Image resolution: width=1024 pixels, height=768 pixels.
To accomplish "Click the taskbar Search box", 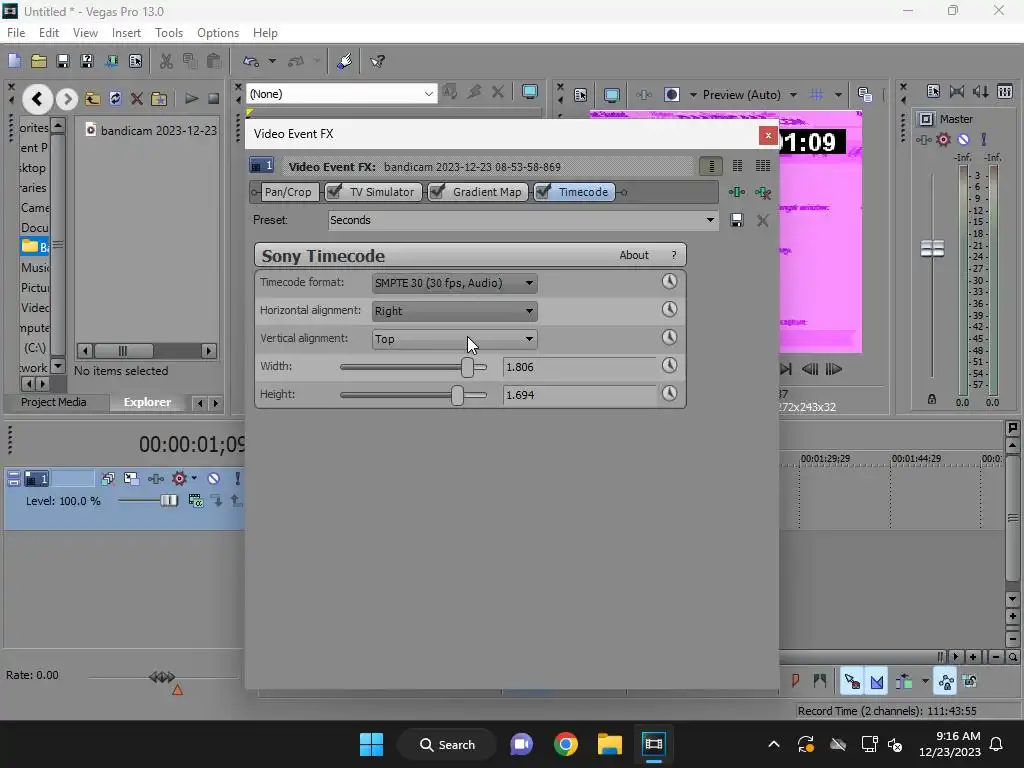I will point(447,744).
